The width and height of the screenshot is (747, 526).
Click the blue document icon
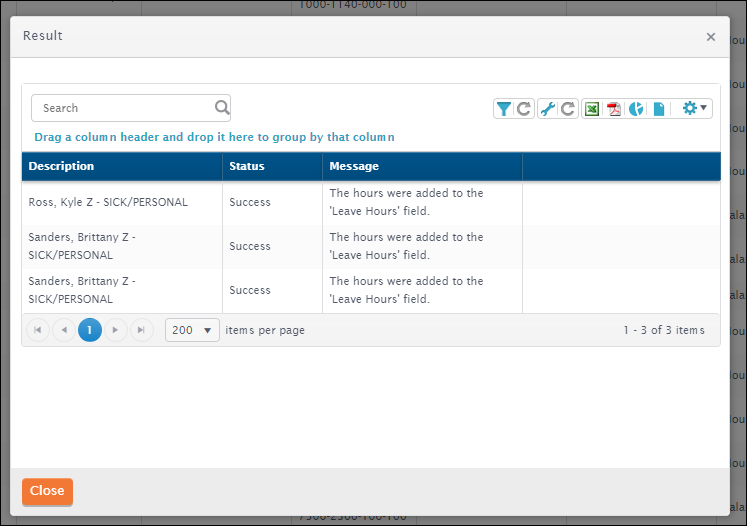pos(659,109)
